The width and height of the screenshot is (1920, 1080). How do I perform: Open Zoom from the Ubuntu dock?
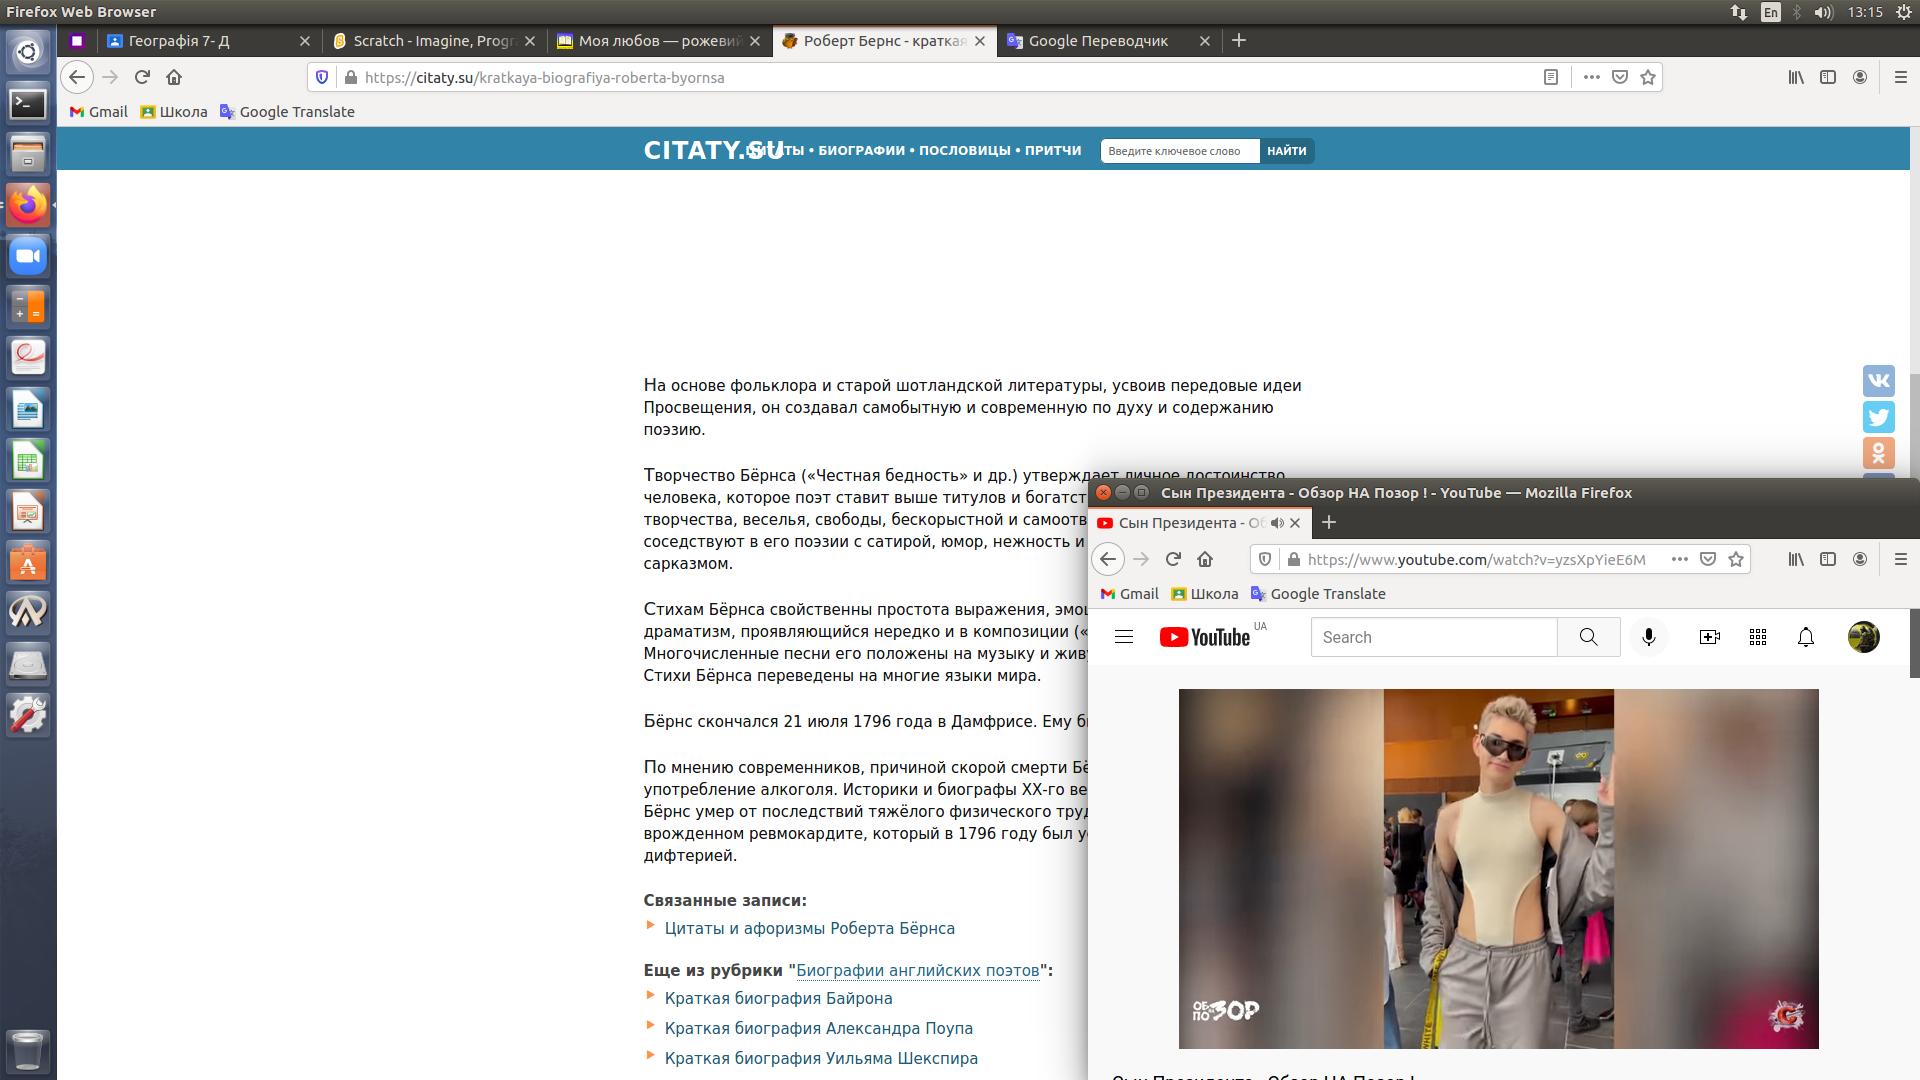[28, 257]
